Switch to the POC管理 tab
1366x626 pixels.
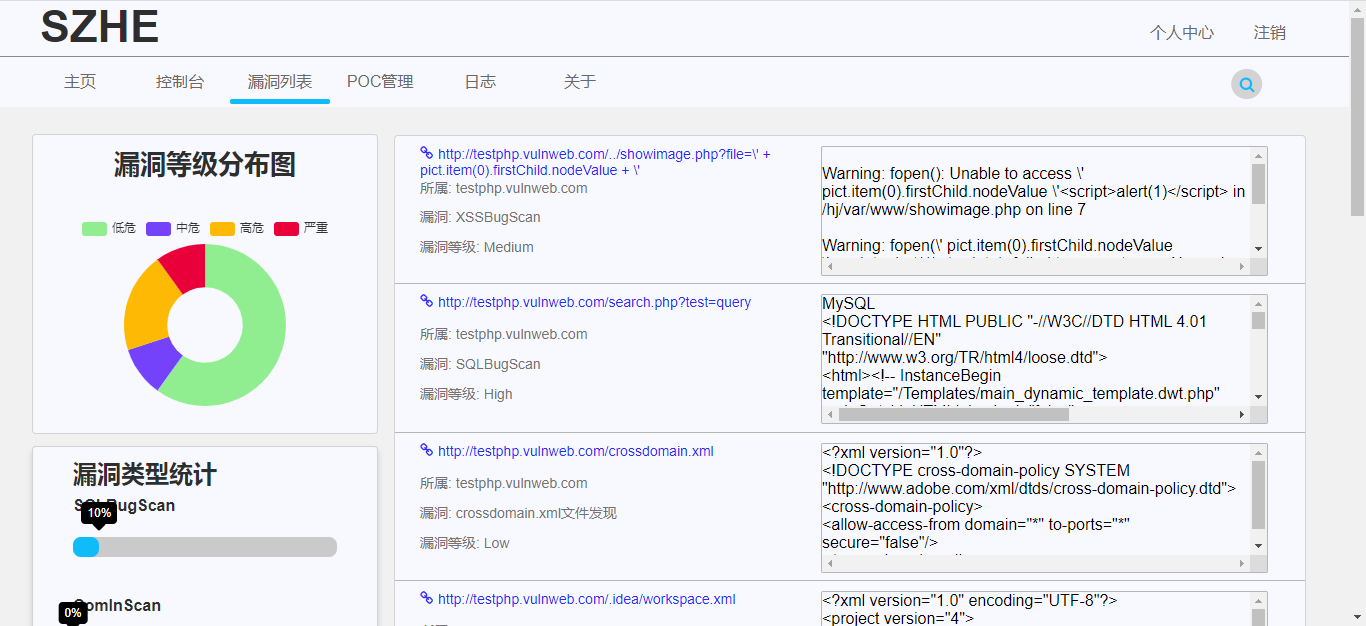380,81
